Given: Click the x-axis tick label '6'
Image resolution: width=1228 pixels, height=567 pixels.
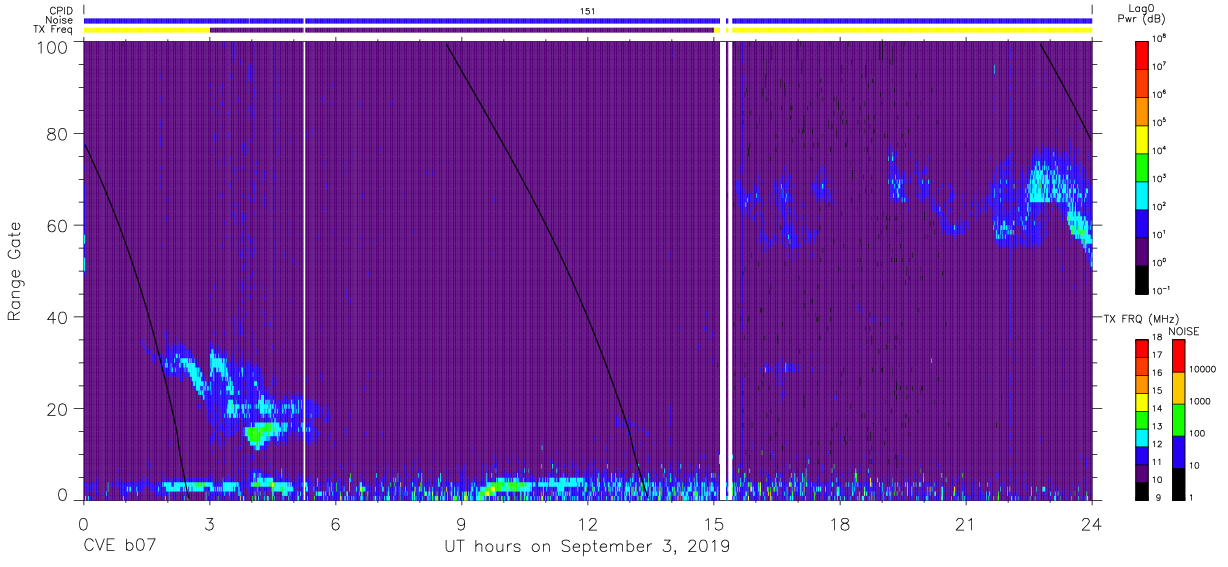Looking at the screenshot, I should point(335,524).
